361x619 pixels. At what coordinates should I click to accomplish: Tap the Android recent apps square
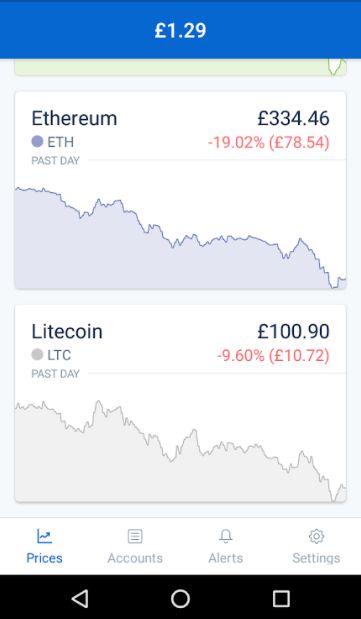pyautogui.click(x=281, y=598)
